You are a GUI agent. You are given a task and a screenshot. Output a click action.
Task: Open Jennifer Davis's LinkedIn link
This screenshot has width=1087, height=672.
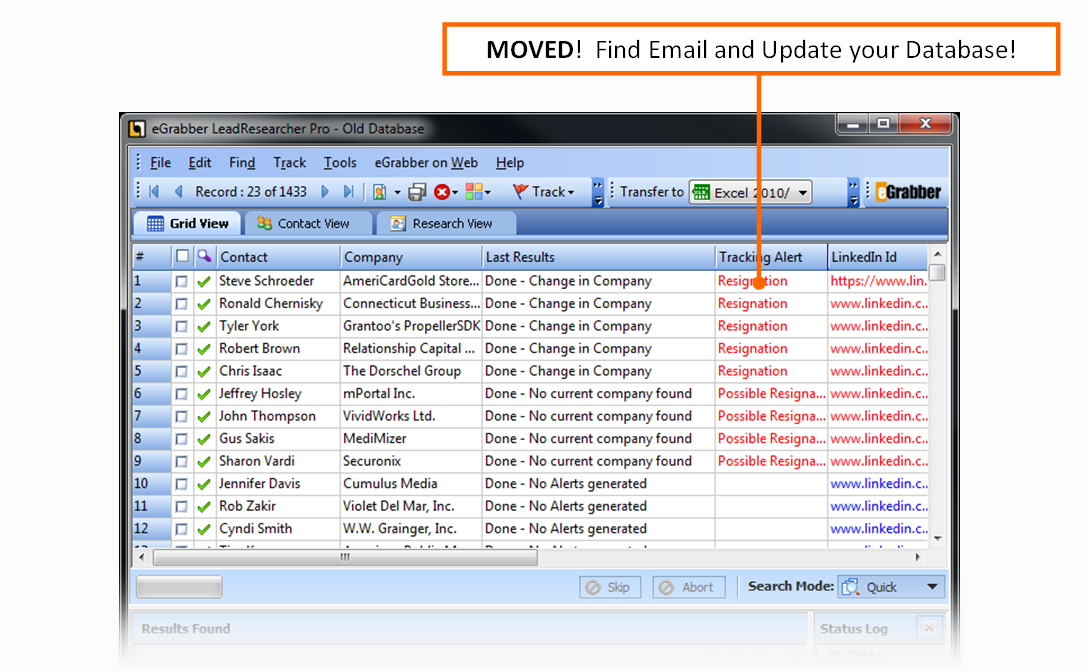tap(878, 483)
